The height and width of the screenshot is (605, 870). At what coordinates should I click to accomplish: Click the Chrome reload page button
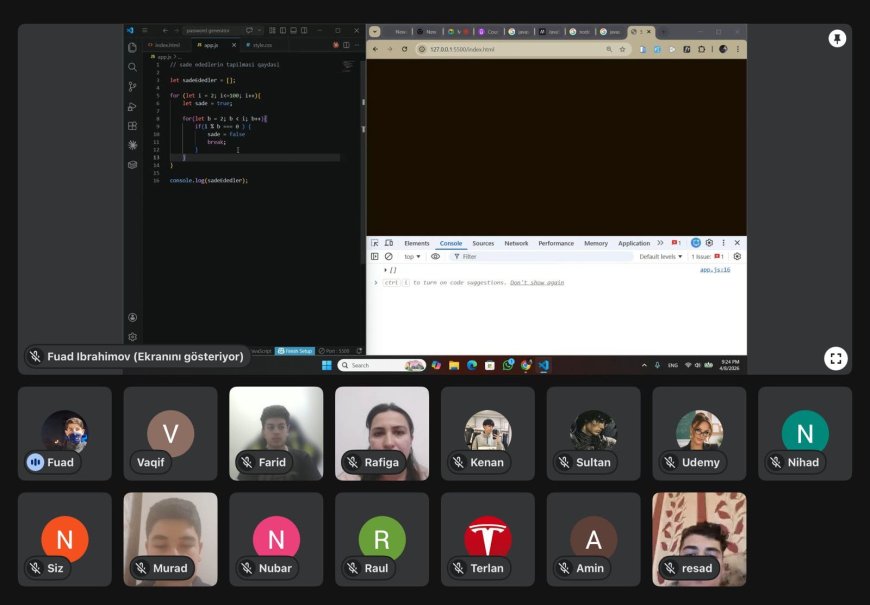point(404,49)
